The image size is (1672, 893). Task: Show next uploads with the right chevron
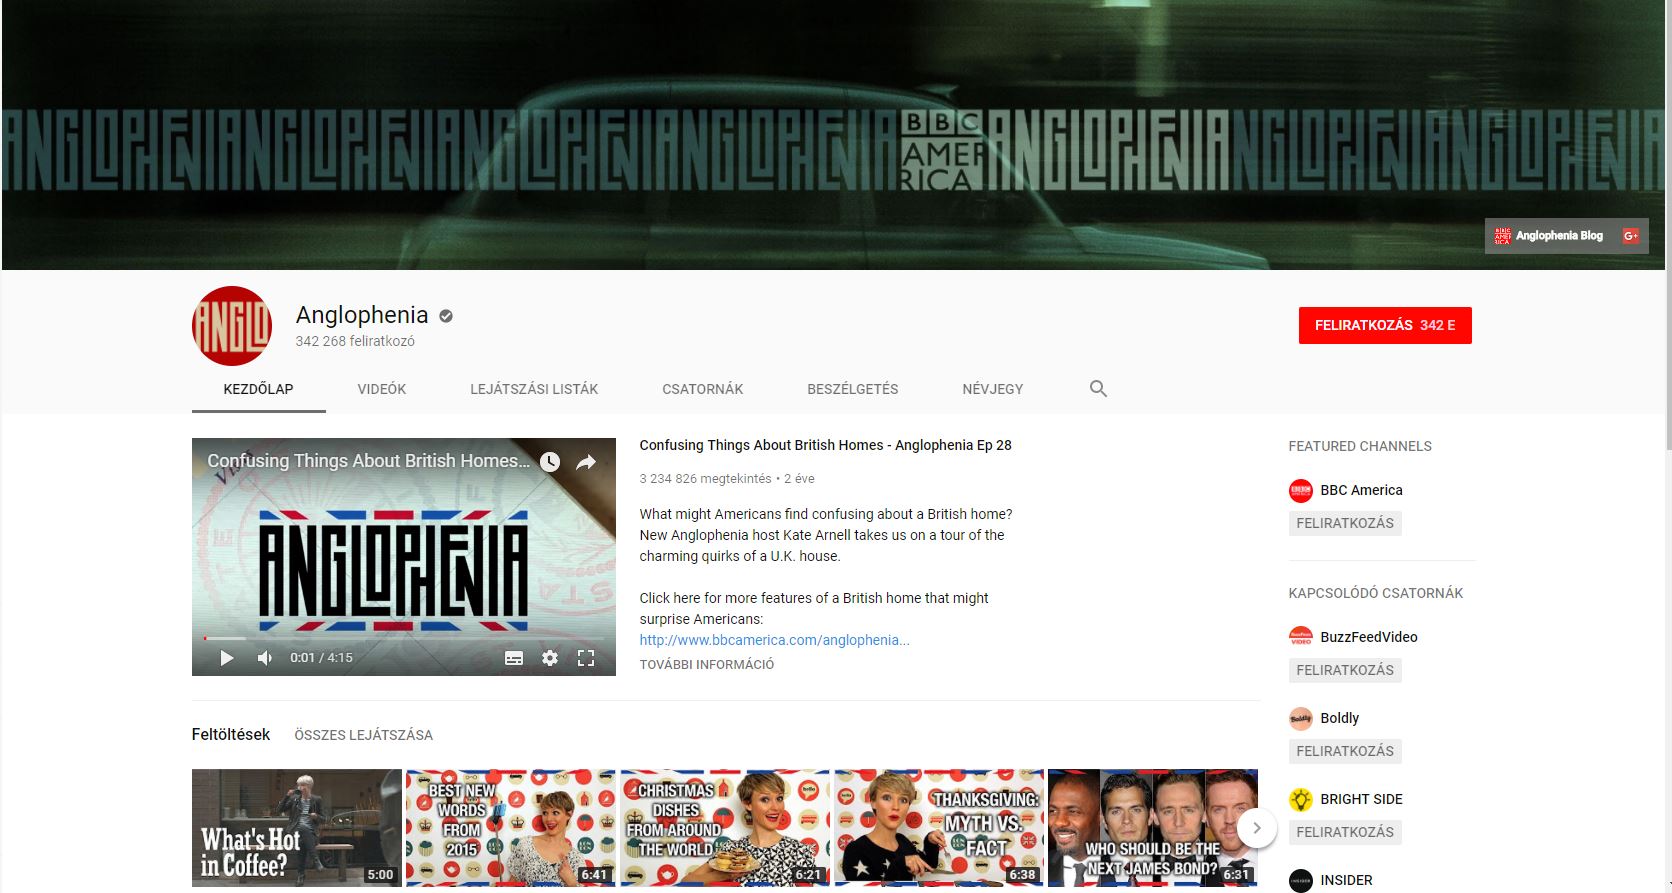pyautogui.click(x=1257, y=828)
